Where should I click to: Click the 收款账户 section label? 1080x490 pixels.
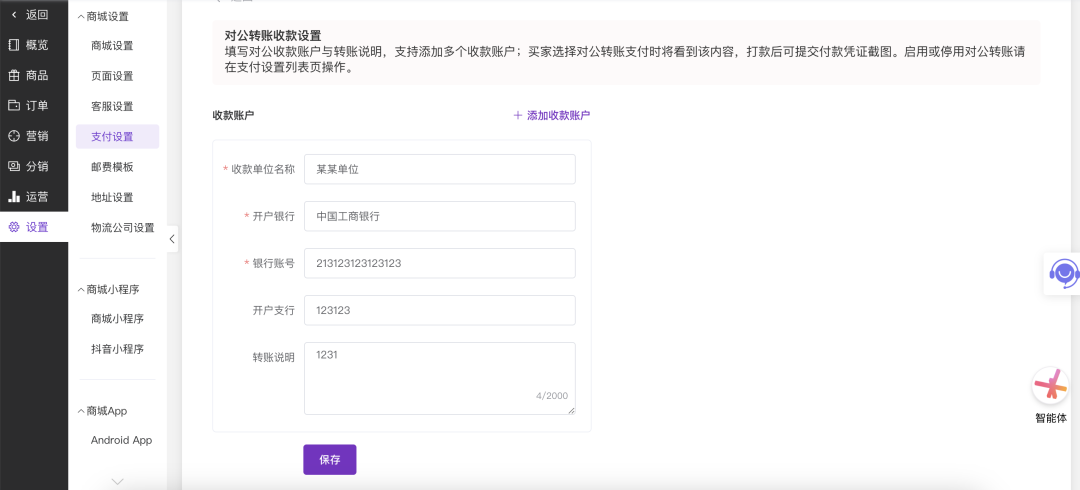click(x=233, y=116)
